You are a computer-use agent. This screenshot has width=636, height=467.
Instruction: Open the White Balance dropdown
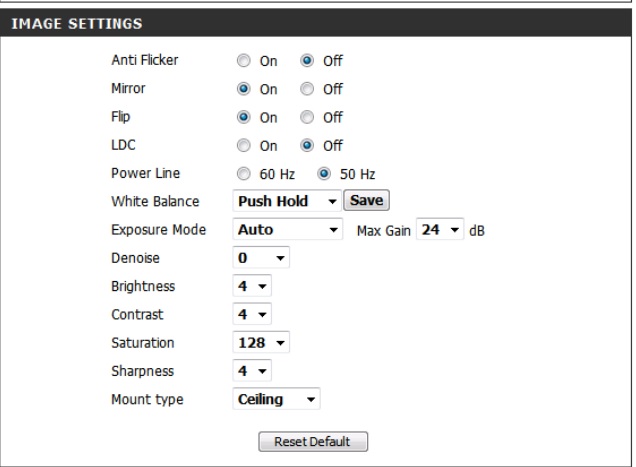tap(286, 201)
